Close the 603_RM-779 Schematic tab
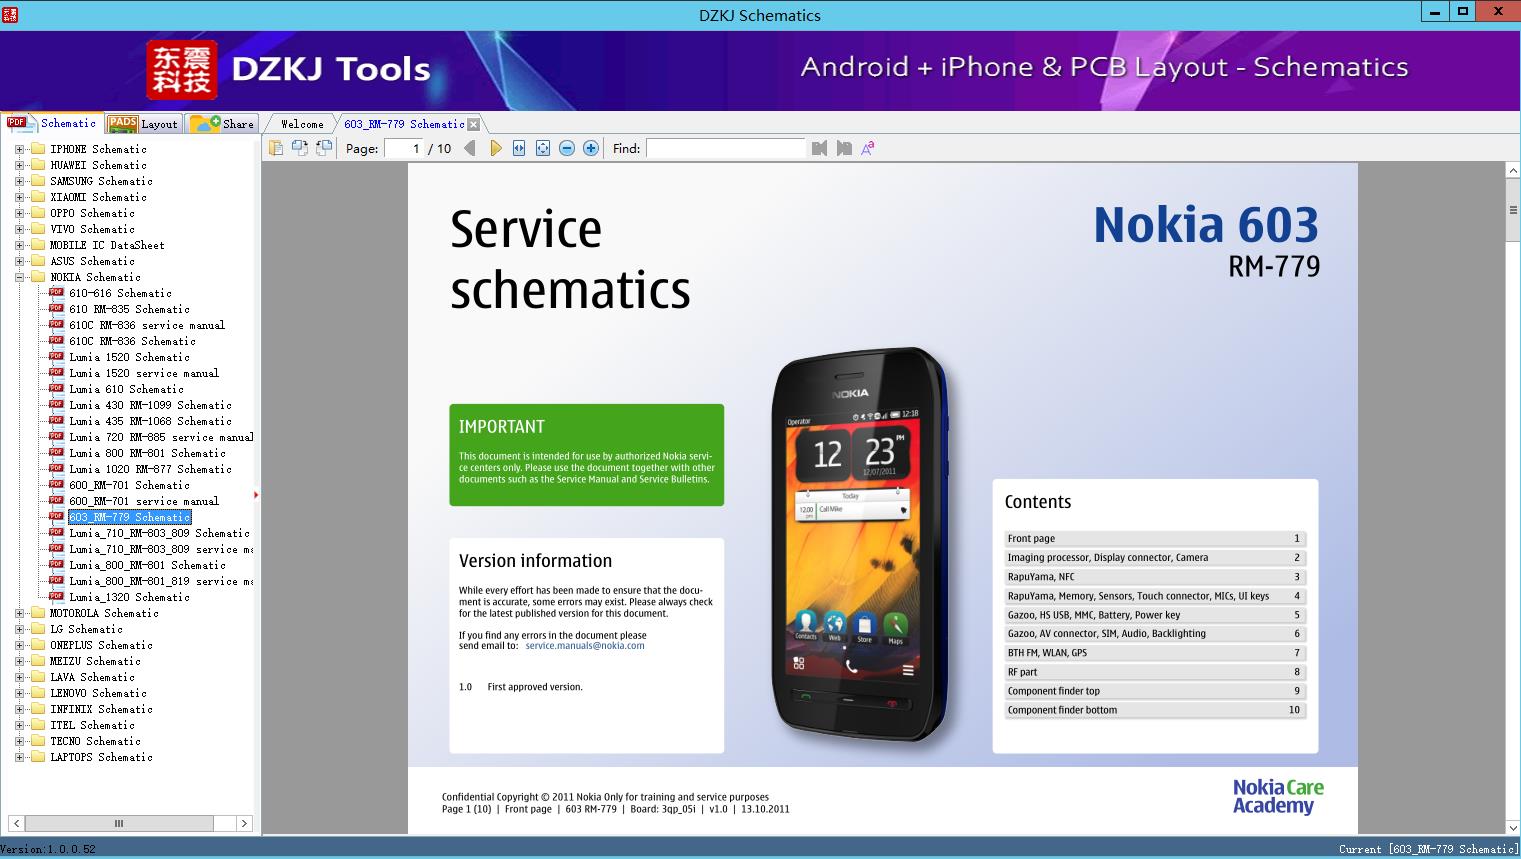 coord(474,124)
